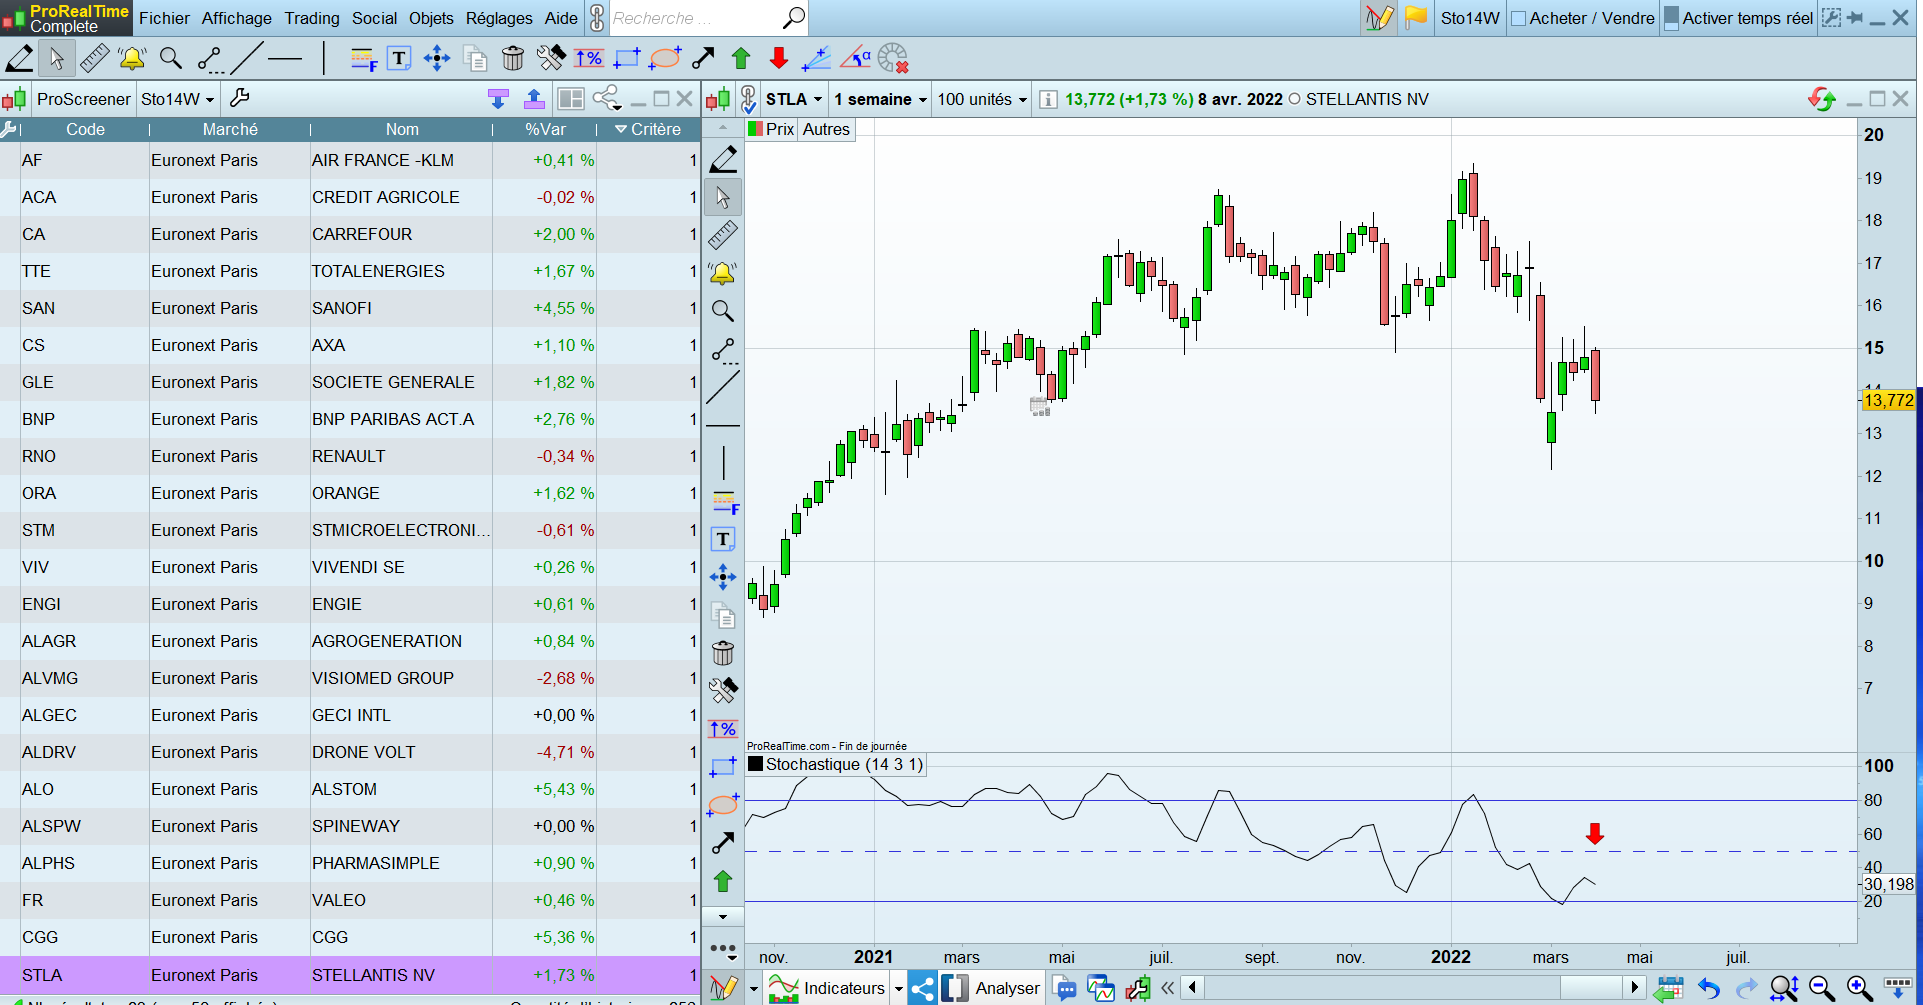The image size is (1923, 1005).
Task: Open the Affichage menu
Action: 236,18
